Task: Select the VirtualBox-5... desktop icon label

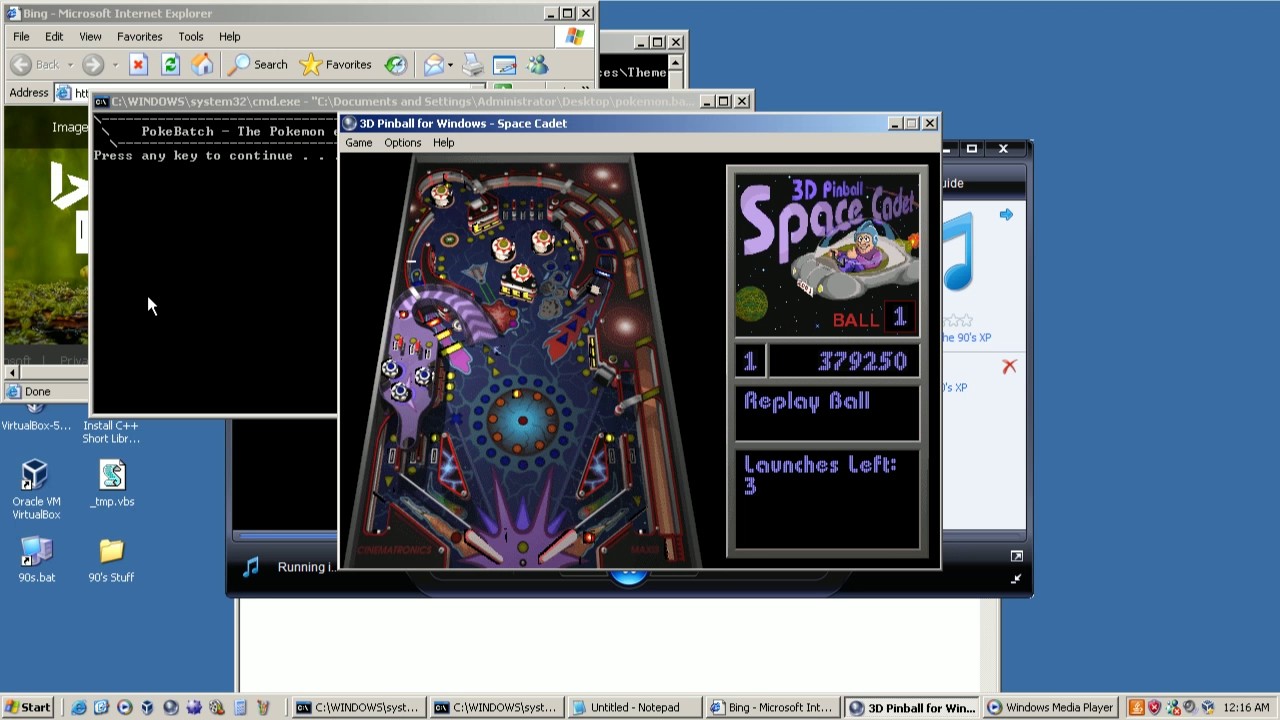Action: pyautogui.click(x=36, y=425)
